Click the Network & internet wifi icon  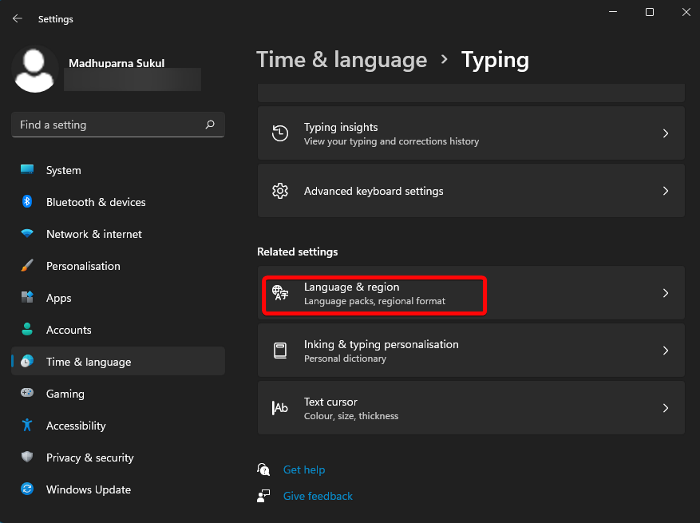click(x=27, y=234)
